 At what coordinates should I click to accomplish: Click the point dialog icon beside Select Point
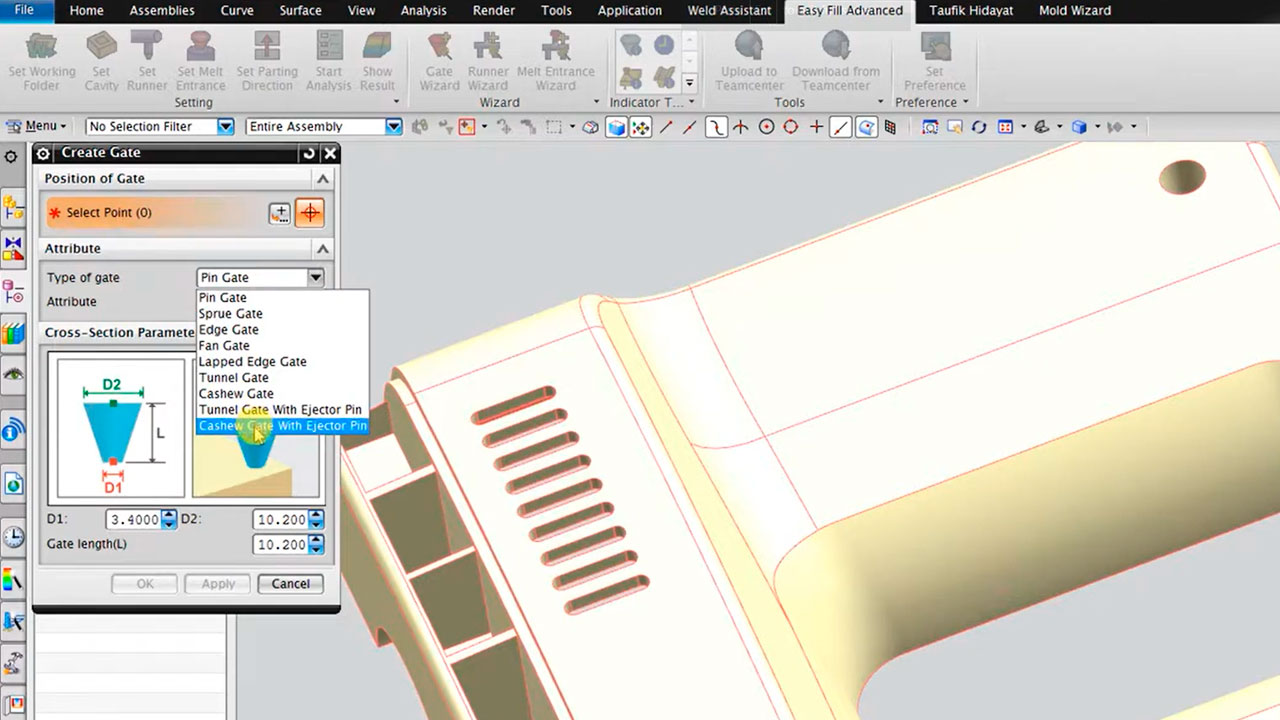tap(280, 213)
